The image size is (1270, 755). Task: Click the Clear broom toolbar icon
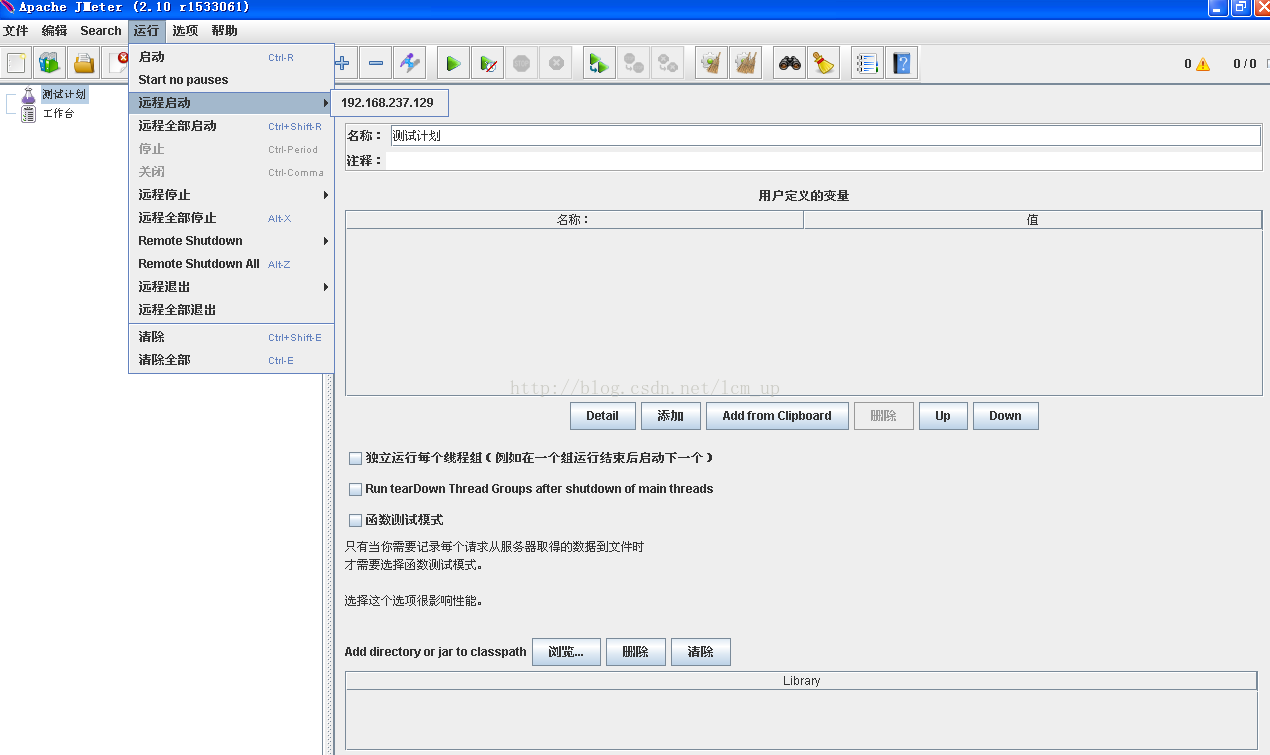pyautogui.click(x=711, y=63)
